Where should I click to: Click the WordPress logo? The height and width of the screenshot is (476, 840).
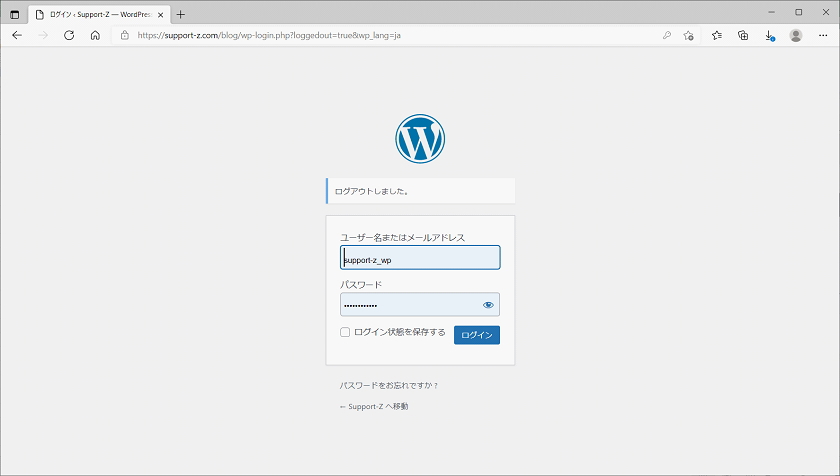[420, 139]
